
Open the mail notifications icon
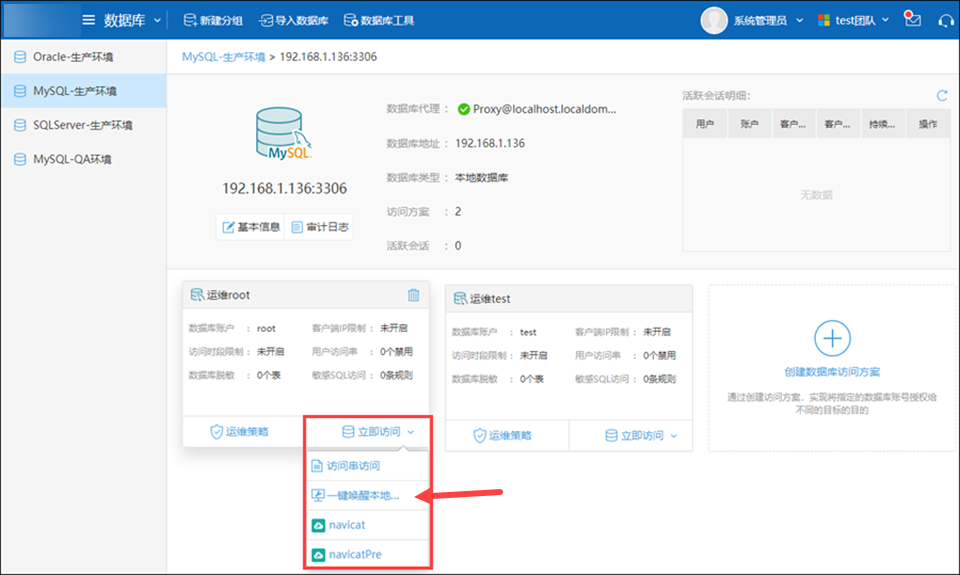913,19
